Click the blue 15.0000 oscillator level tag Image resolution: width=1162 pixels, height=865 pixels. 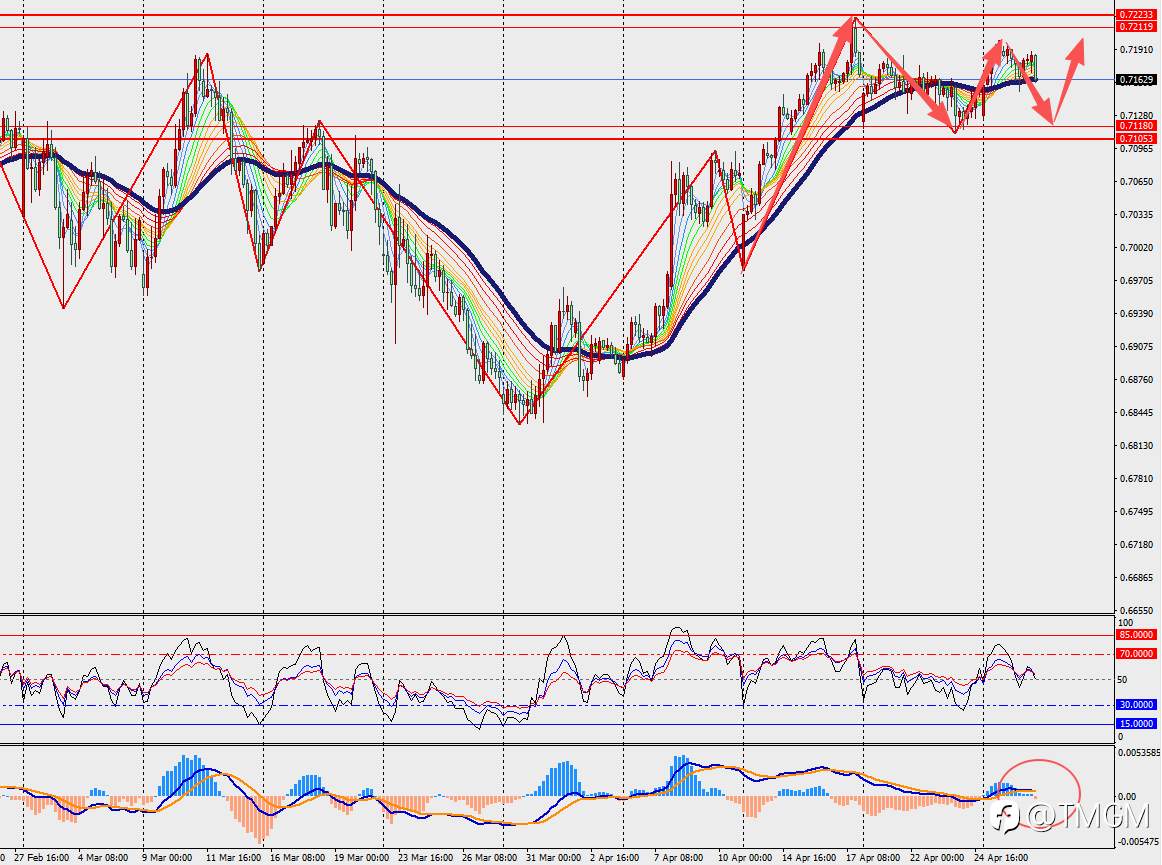pyautogui.click(x=1136, y=723)
